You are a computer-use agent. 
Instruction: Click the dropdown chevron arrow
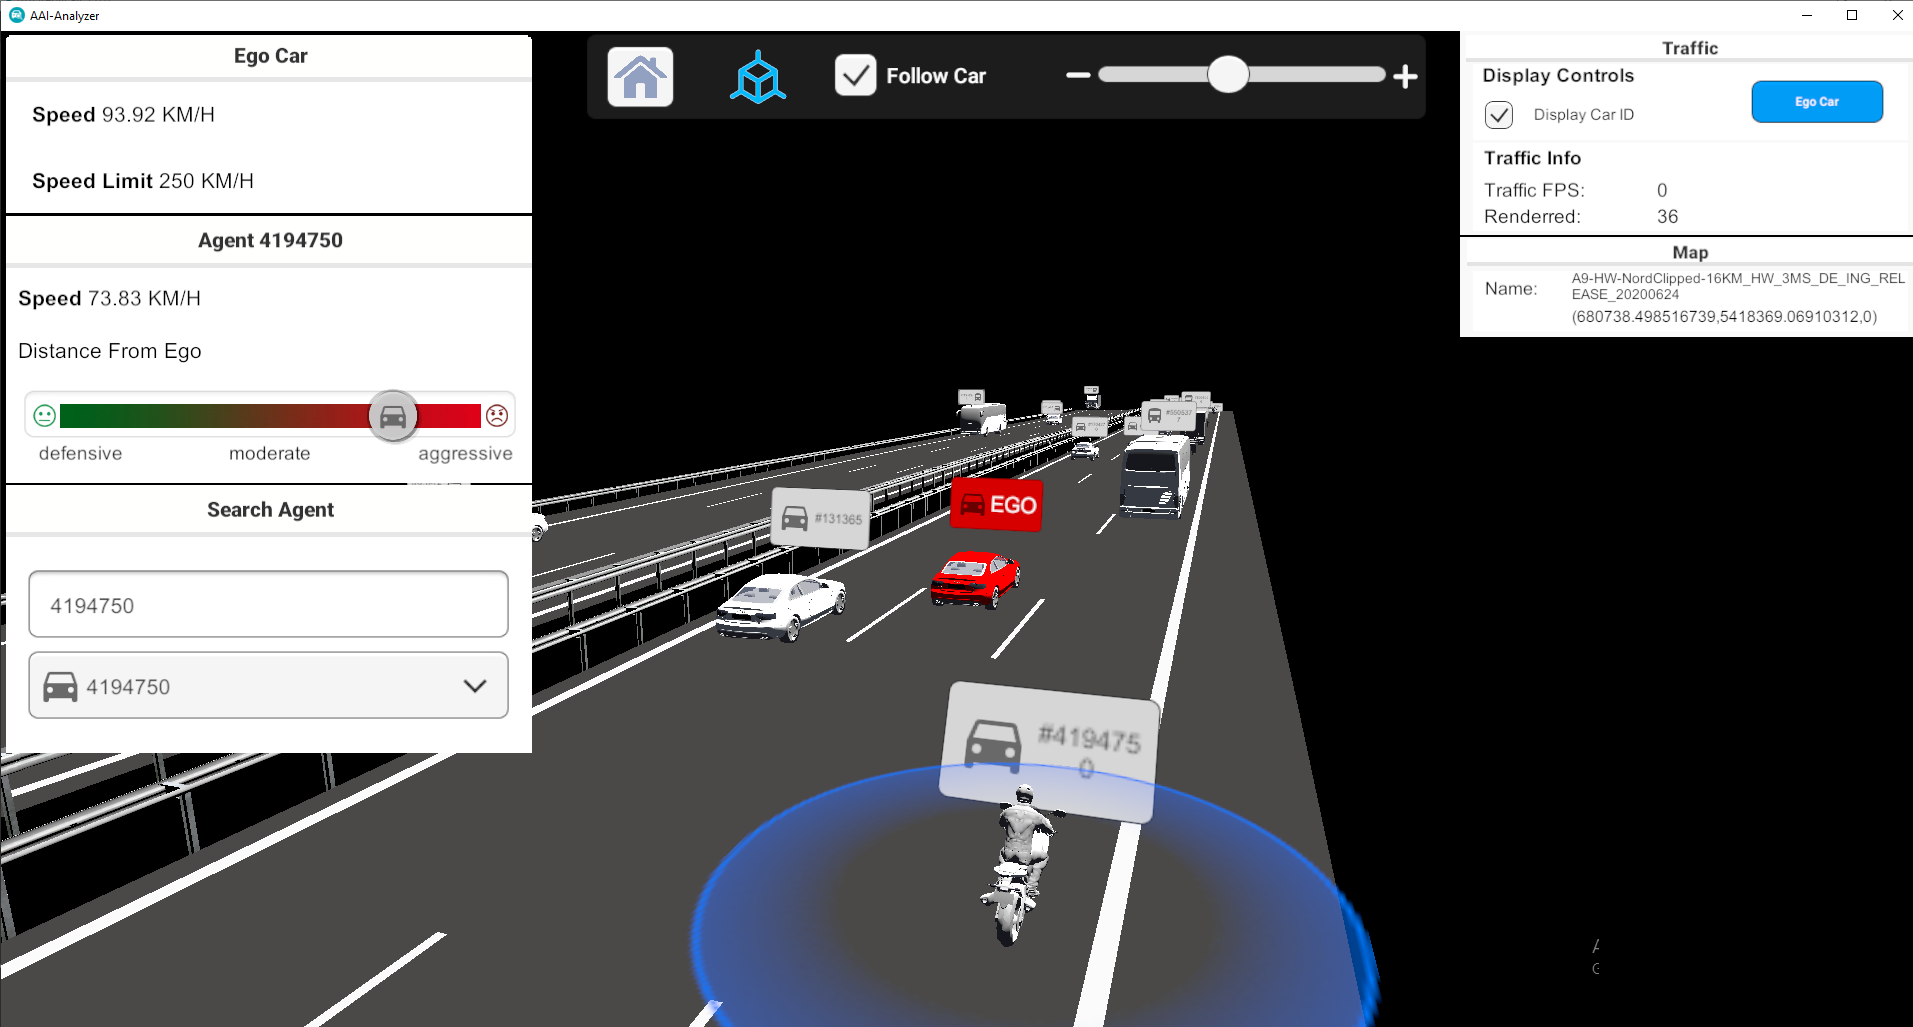point(475,686)
